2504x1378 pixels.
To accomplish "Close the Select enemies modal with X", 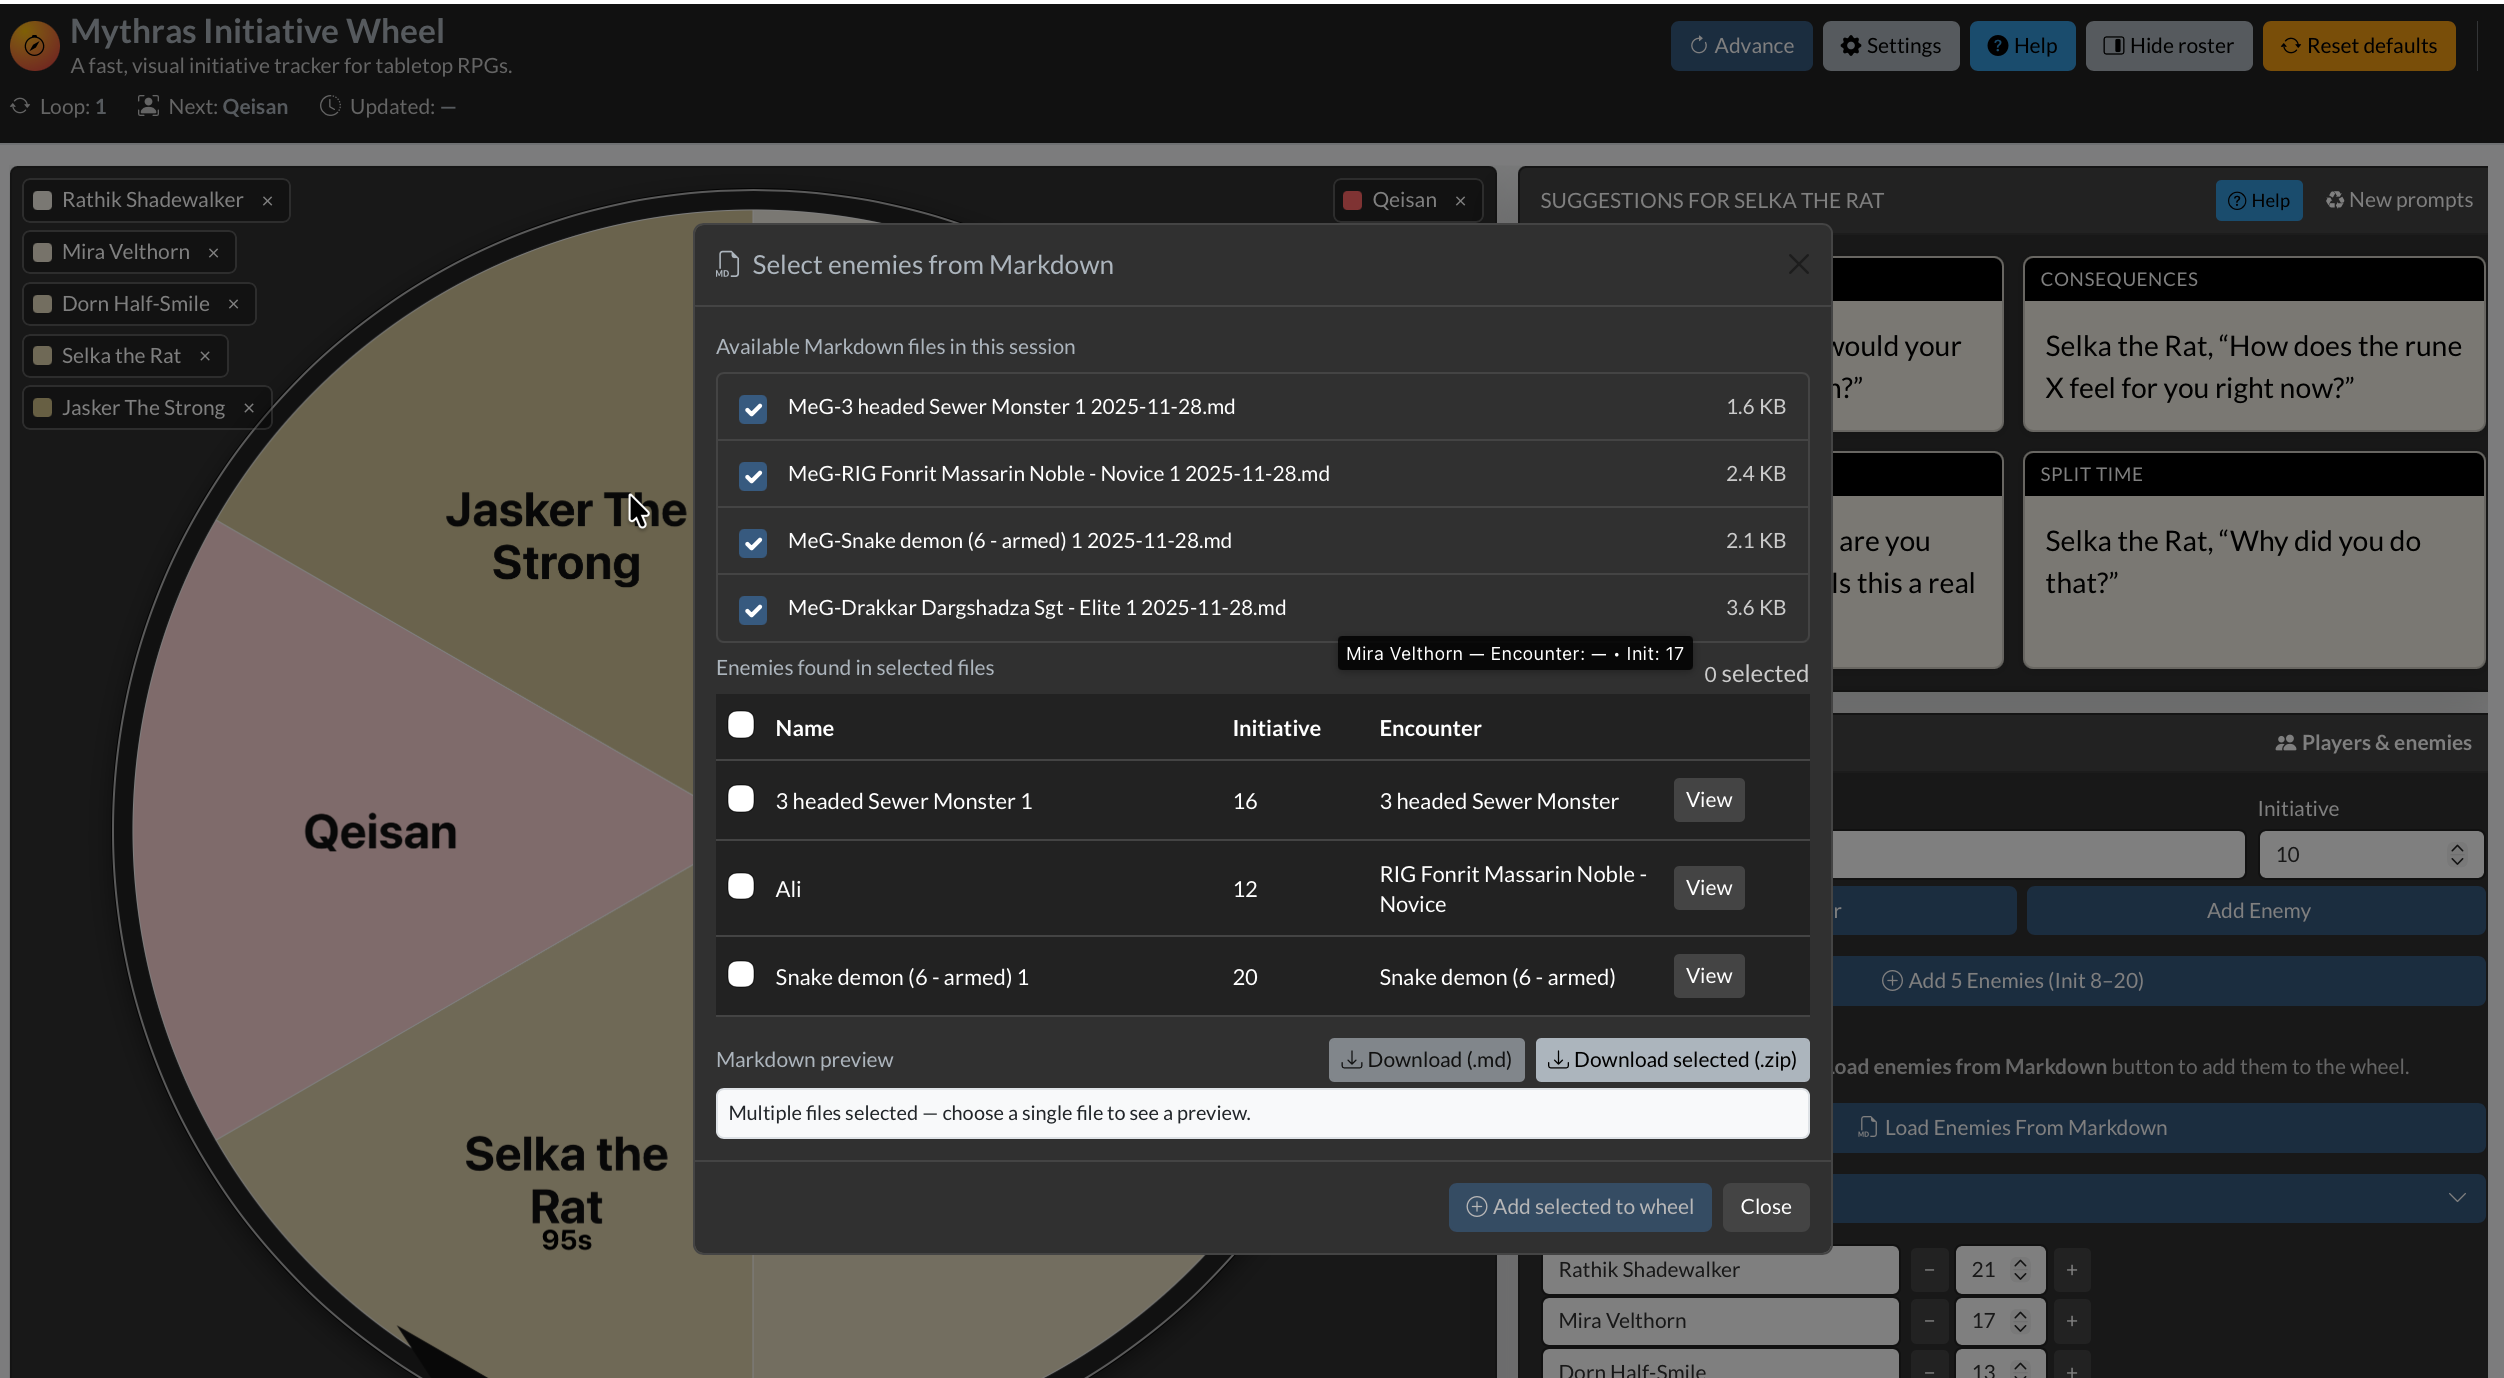I will [x=1798, y=265].
